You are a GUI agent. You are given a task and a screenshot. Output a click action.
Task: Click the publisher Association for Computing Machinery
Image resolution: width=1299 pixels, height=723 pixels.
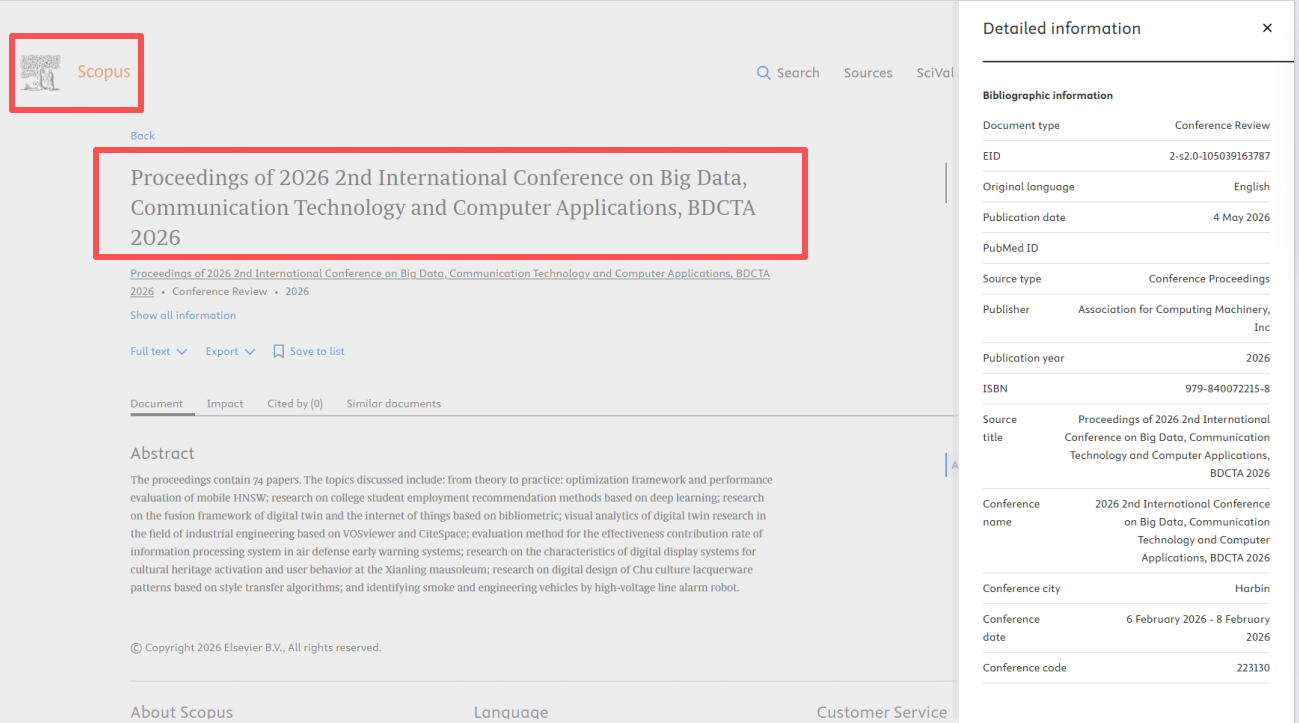[1174, 318]
